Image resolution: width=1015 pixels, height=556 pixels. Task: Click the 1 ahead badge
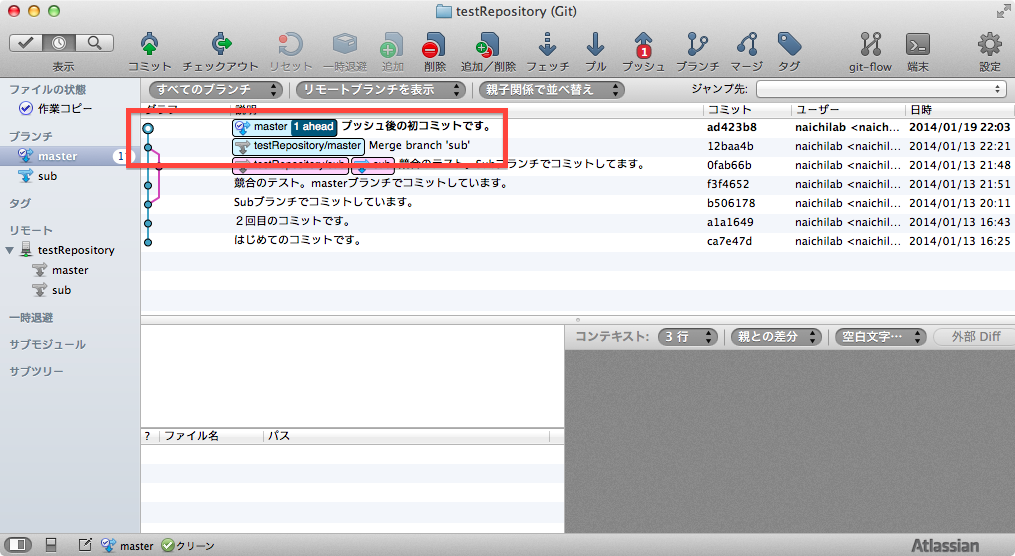(313, 127)
